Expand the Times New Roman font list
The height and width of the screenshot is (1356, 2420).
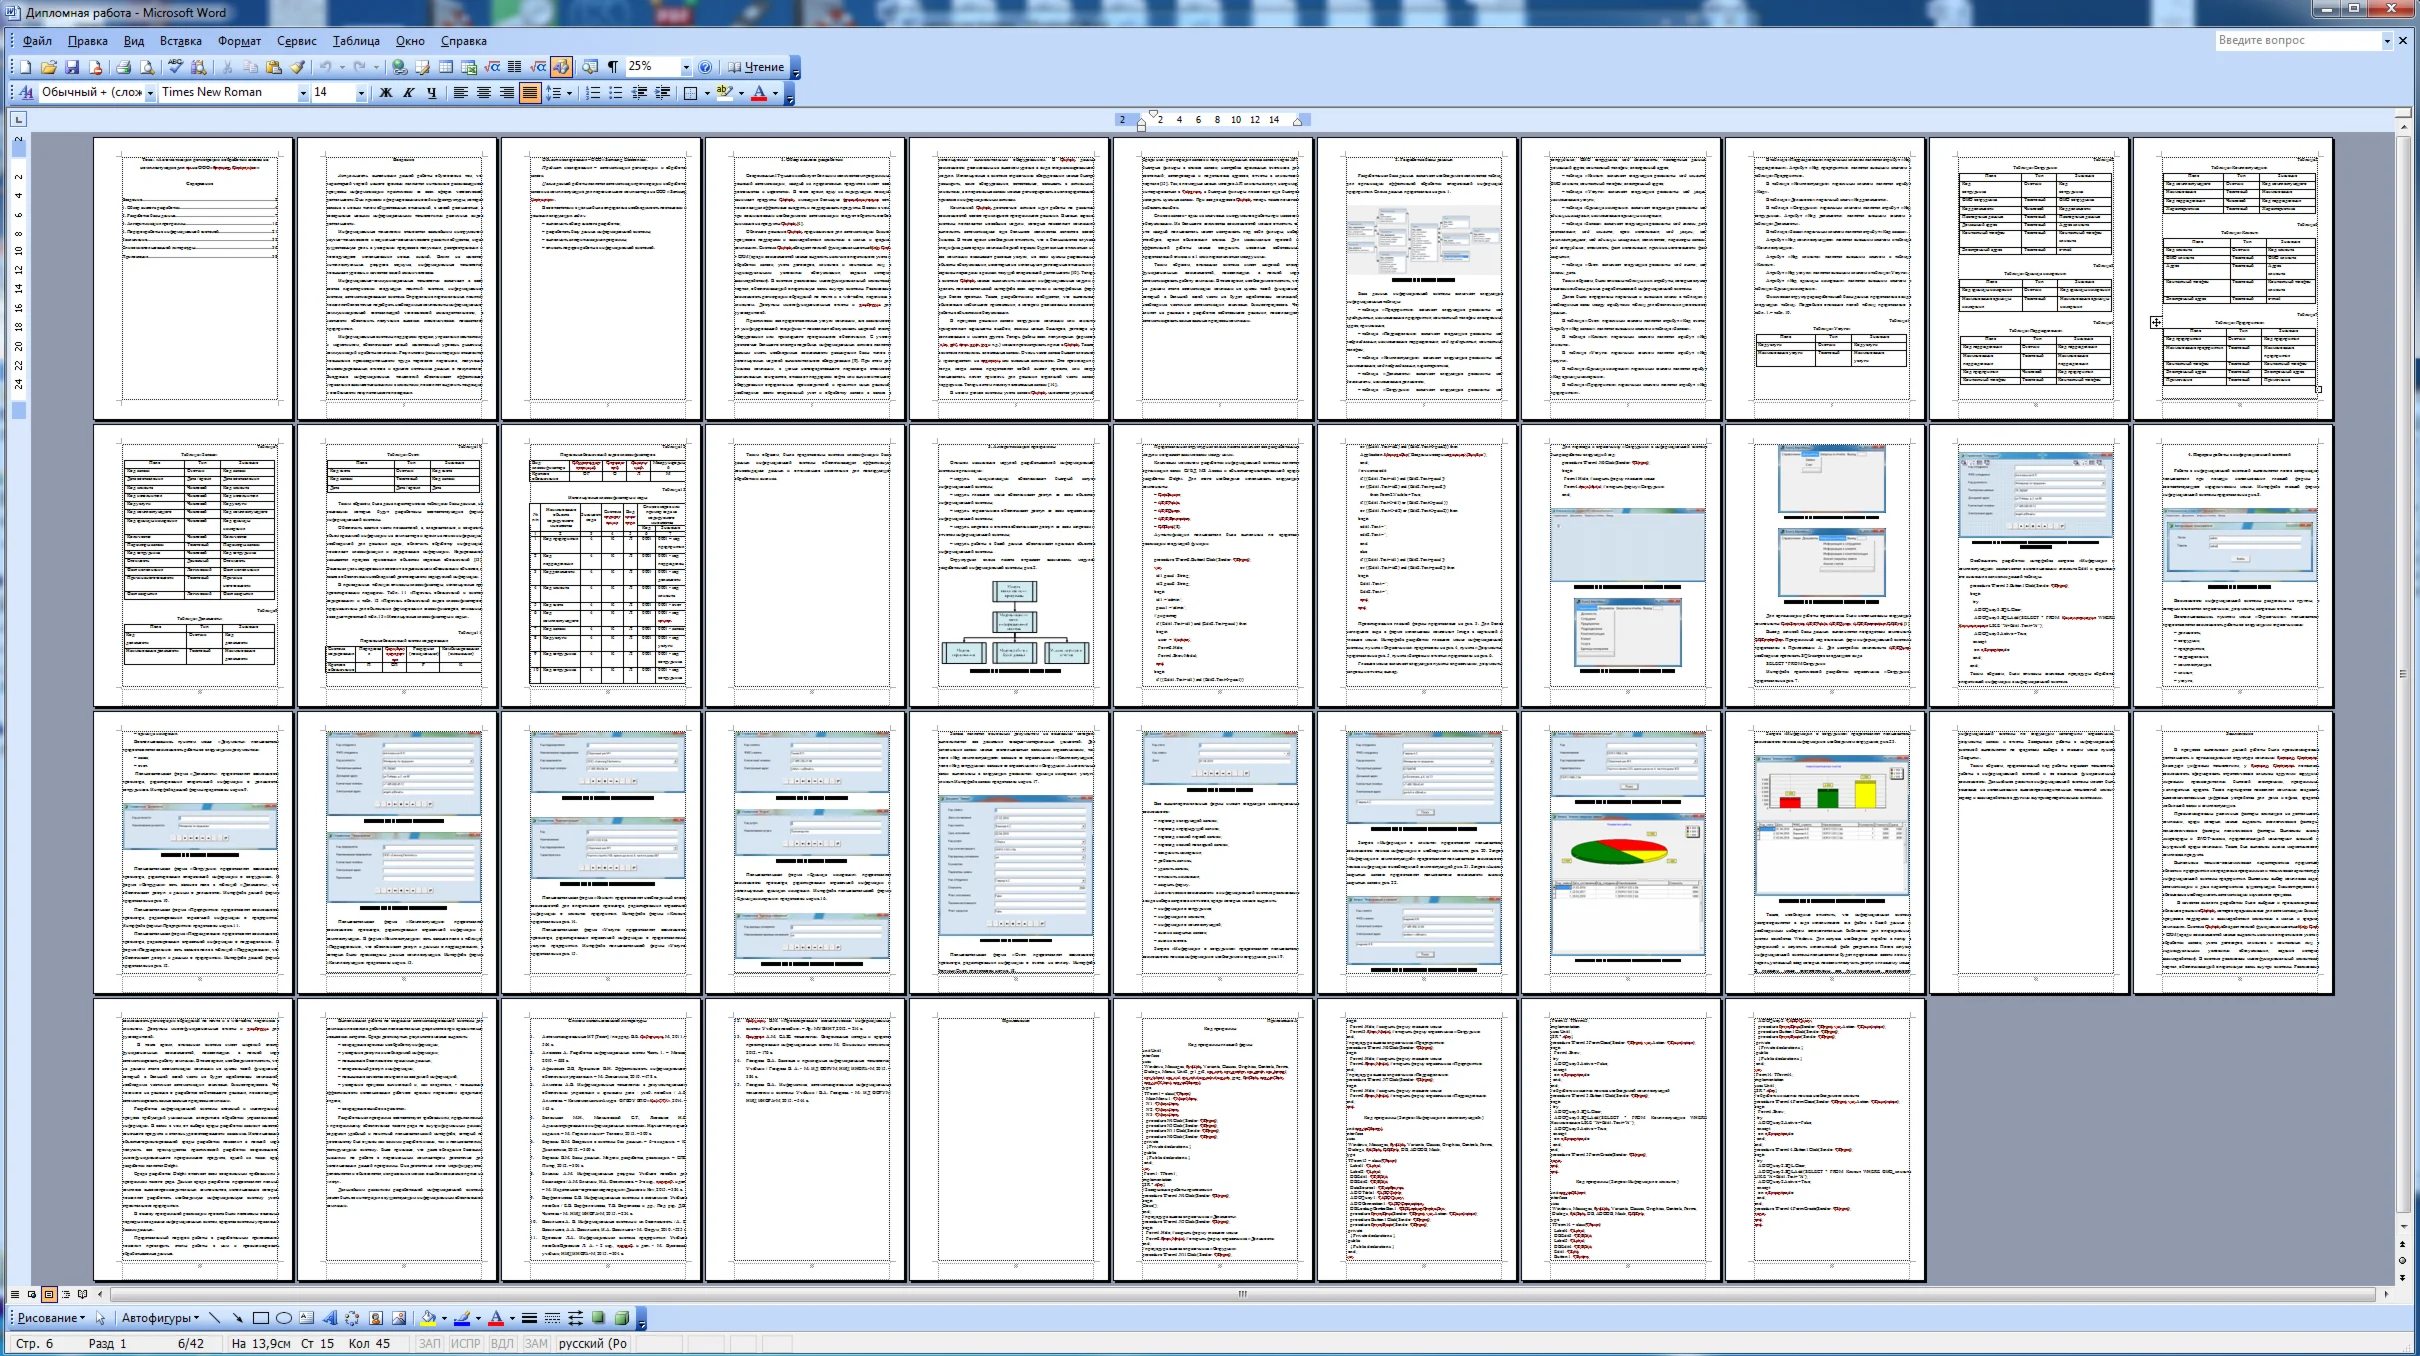[303, 93]
